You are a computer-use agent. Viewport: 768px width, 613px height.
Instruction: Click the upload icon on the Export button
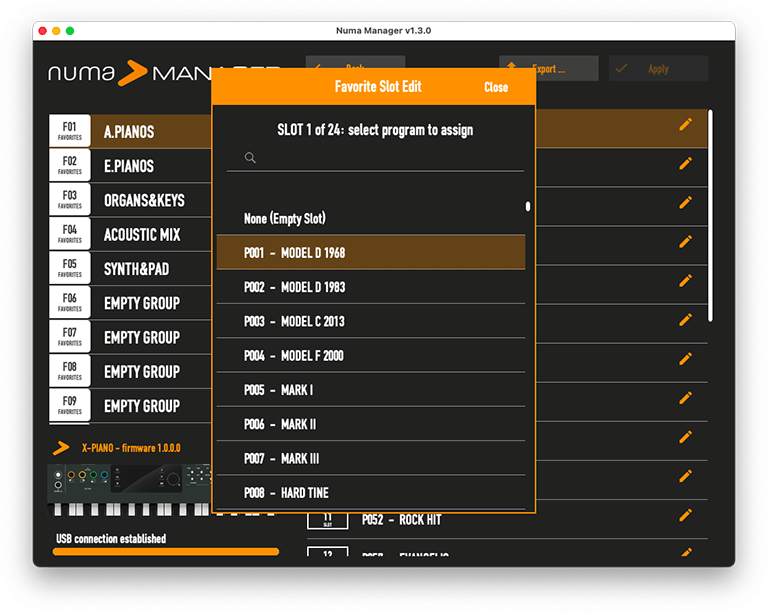tap(512, 68)
